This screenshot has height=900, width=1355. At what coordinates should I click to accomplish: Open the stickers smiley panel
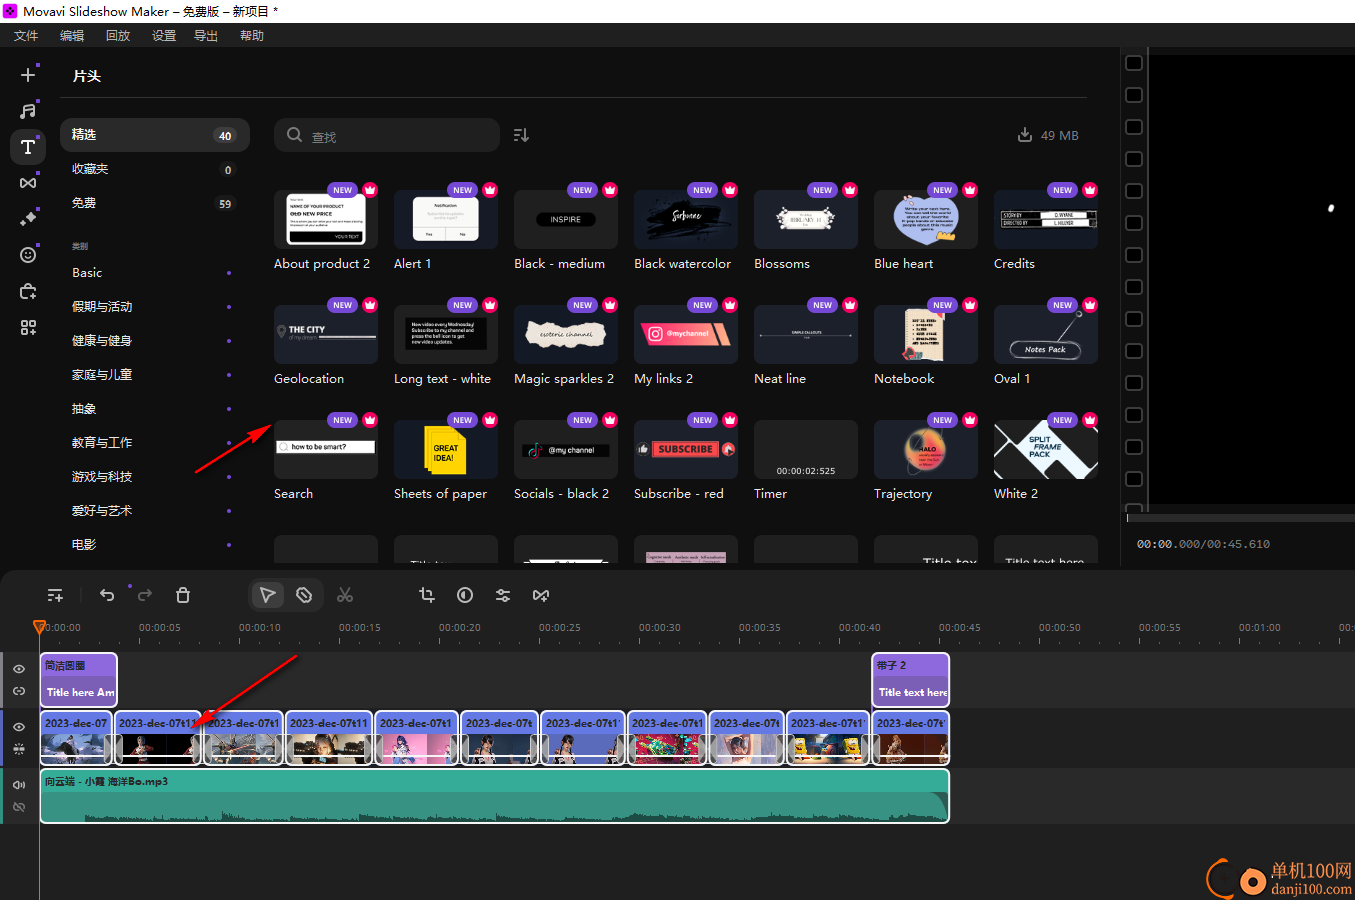tap(28, 255)
